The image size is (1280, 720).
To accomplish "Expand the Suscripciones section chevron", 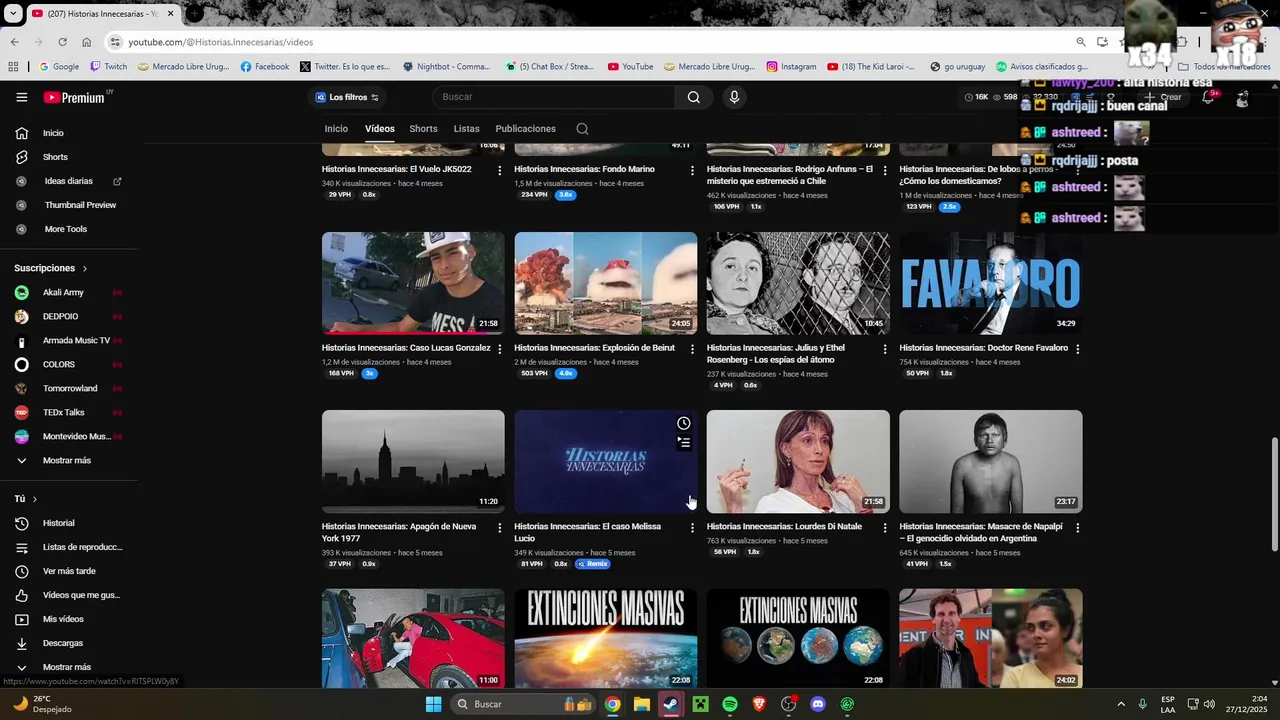I will tap(84, 268).
